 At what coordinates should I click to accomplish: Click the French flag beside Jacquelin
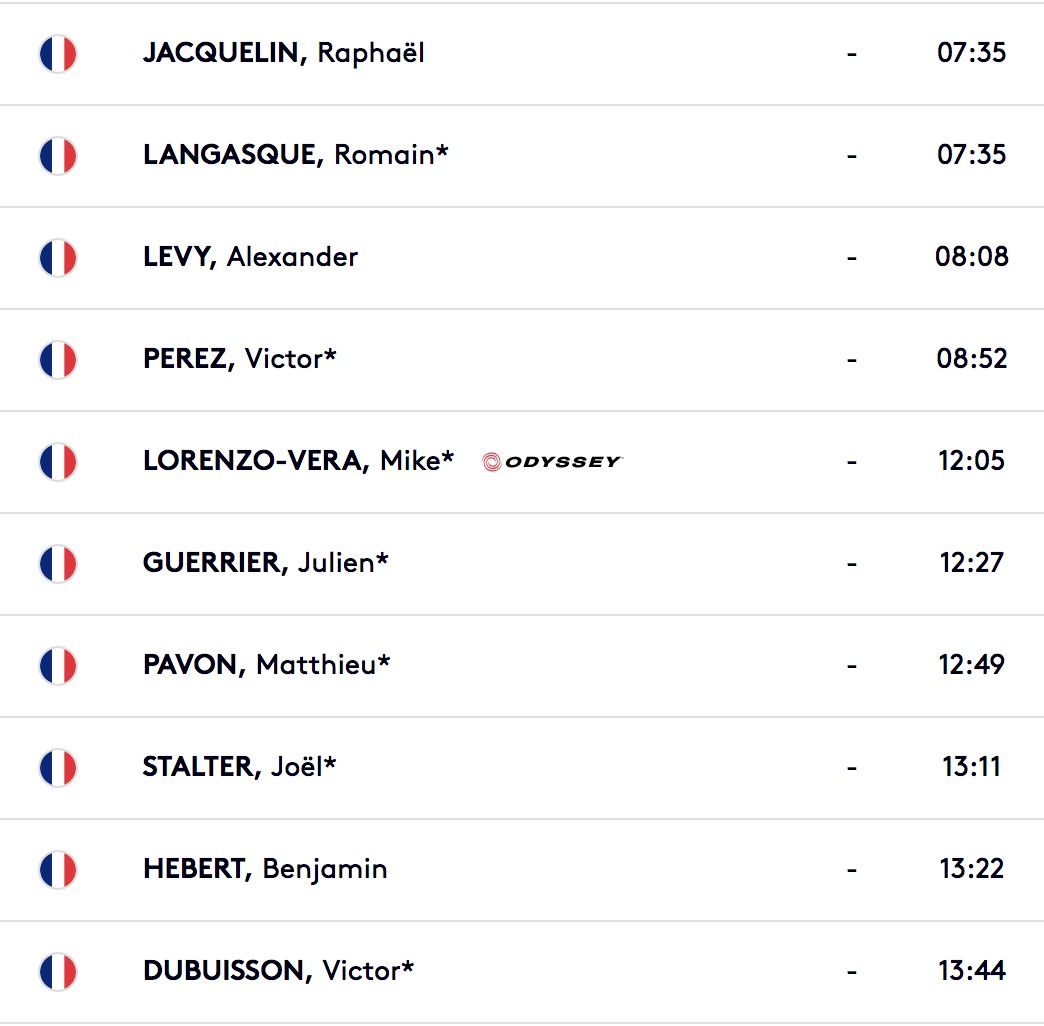click(x=58, y=53)
